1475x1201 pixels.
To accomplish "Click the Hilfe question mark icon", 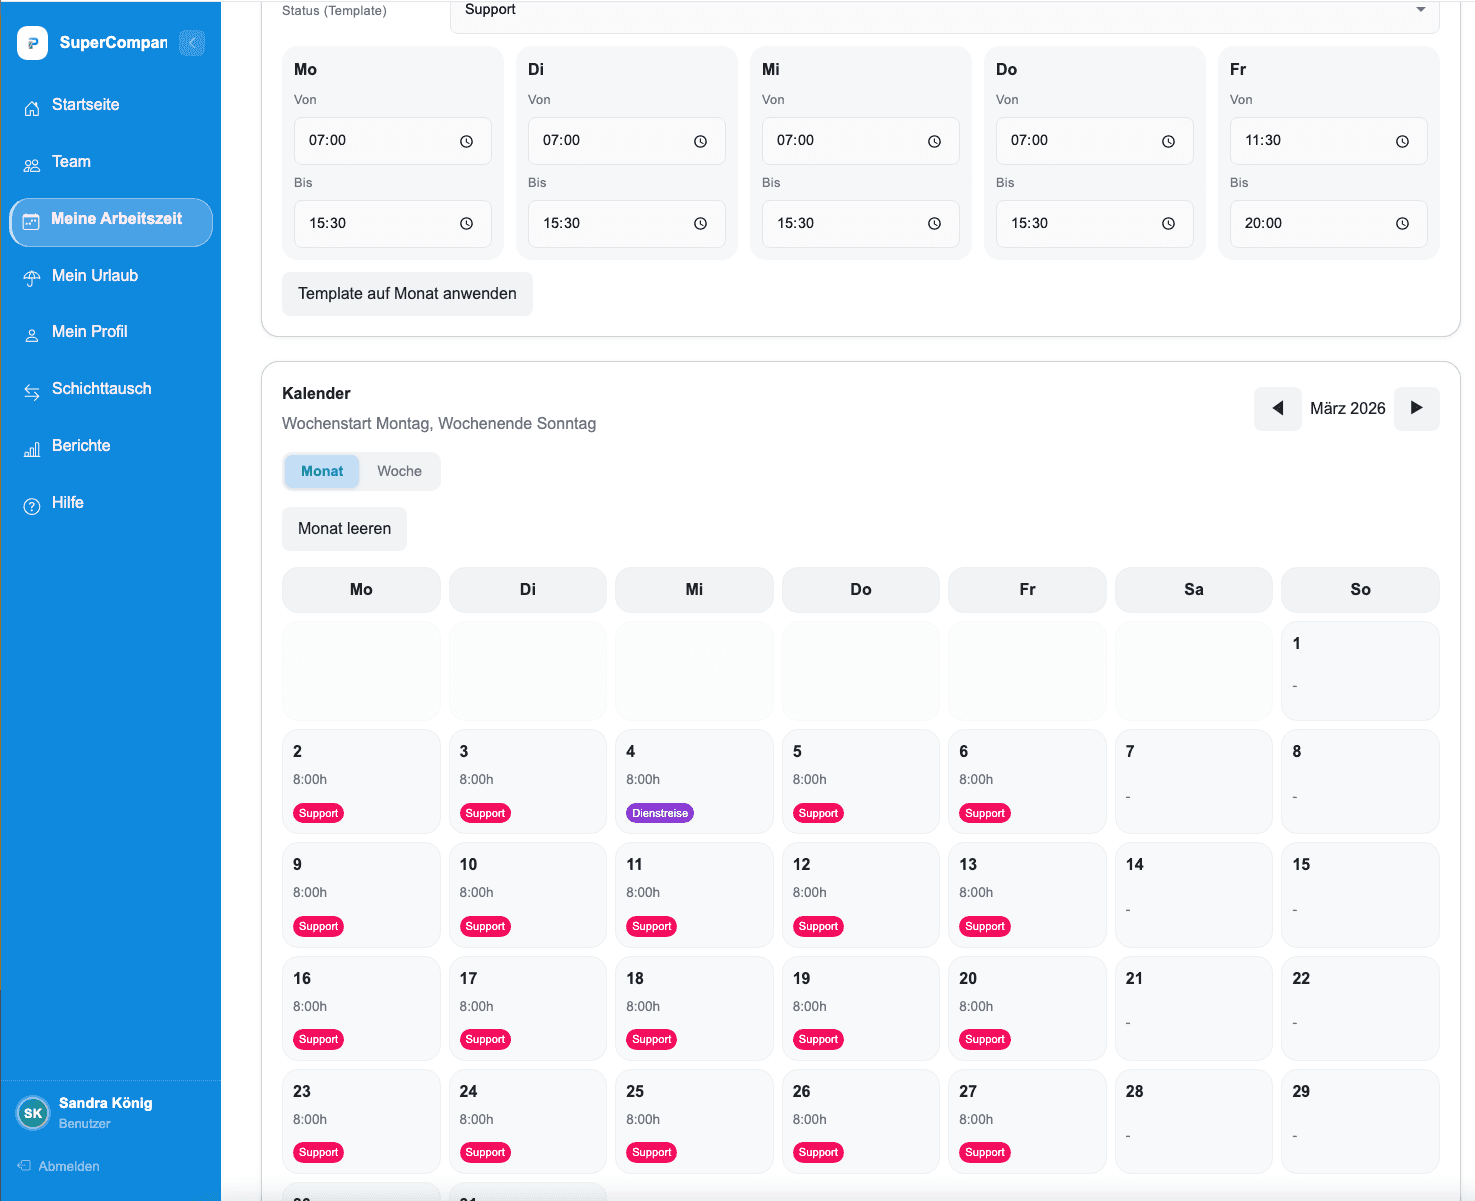I will coord(32,505).
